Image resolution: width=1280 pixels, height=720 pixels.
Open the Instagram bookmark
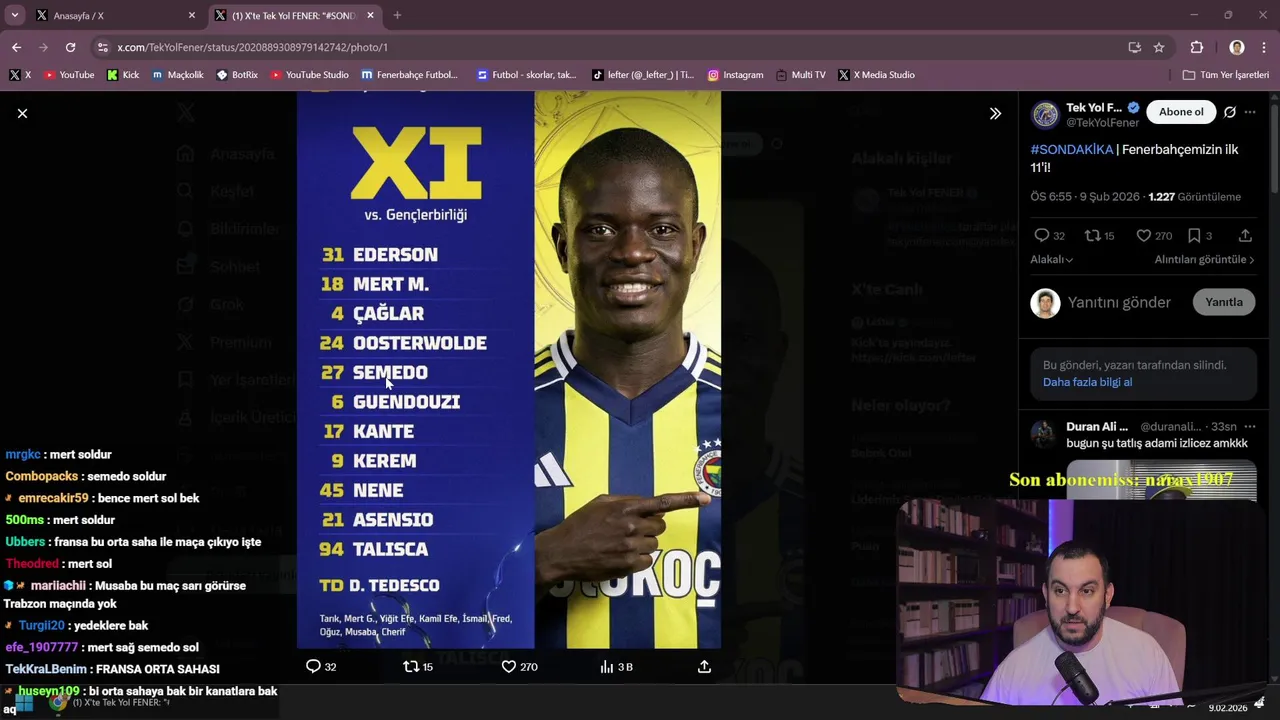[735, 75]
